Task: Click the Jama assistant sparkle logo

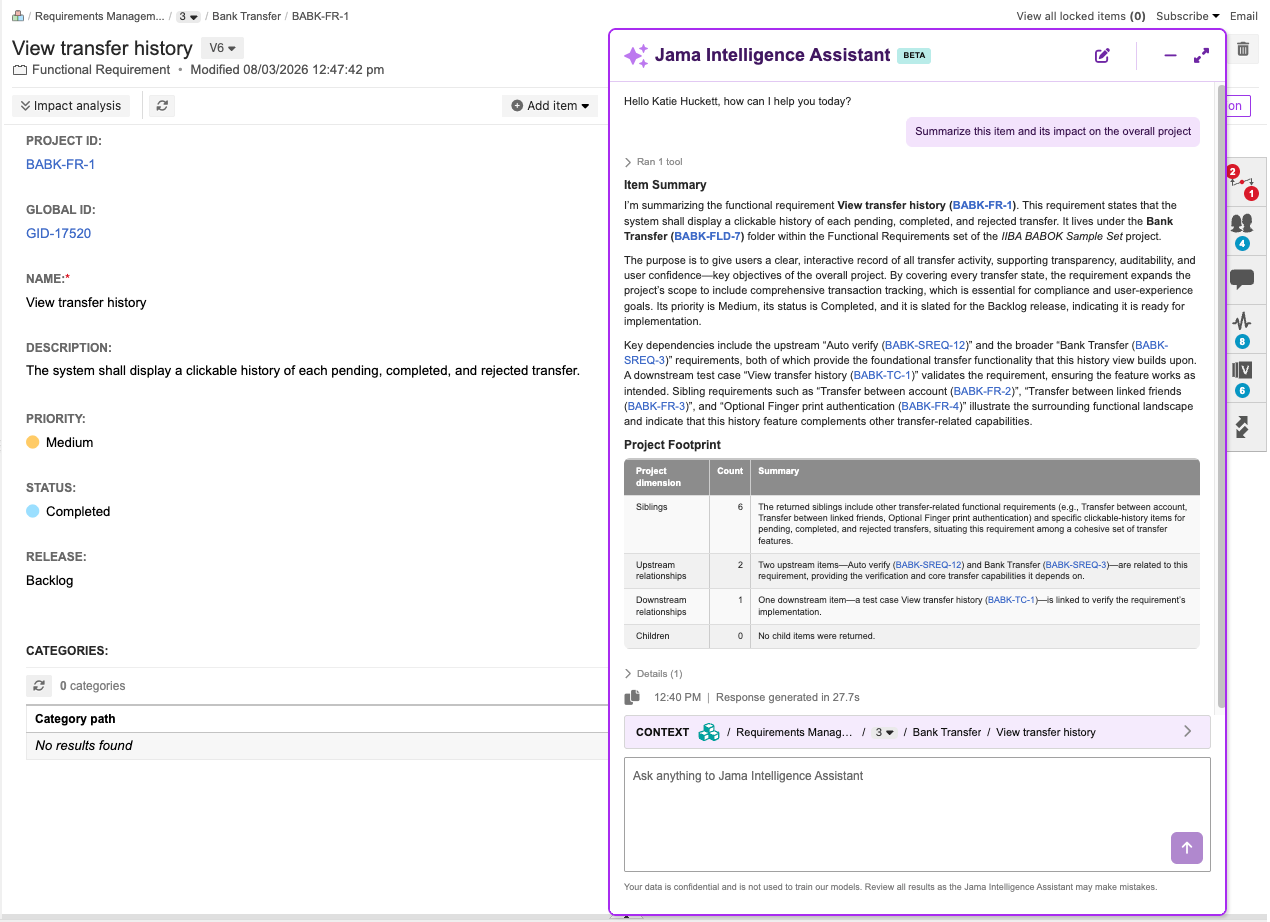Action: tap(636, 56)
